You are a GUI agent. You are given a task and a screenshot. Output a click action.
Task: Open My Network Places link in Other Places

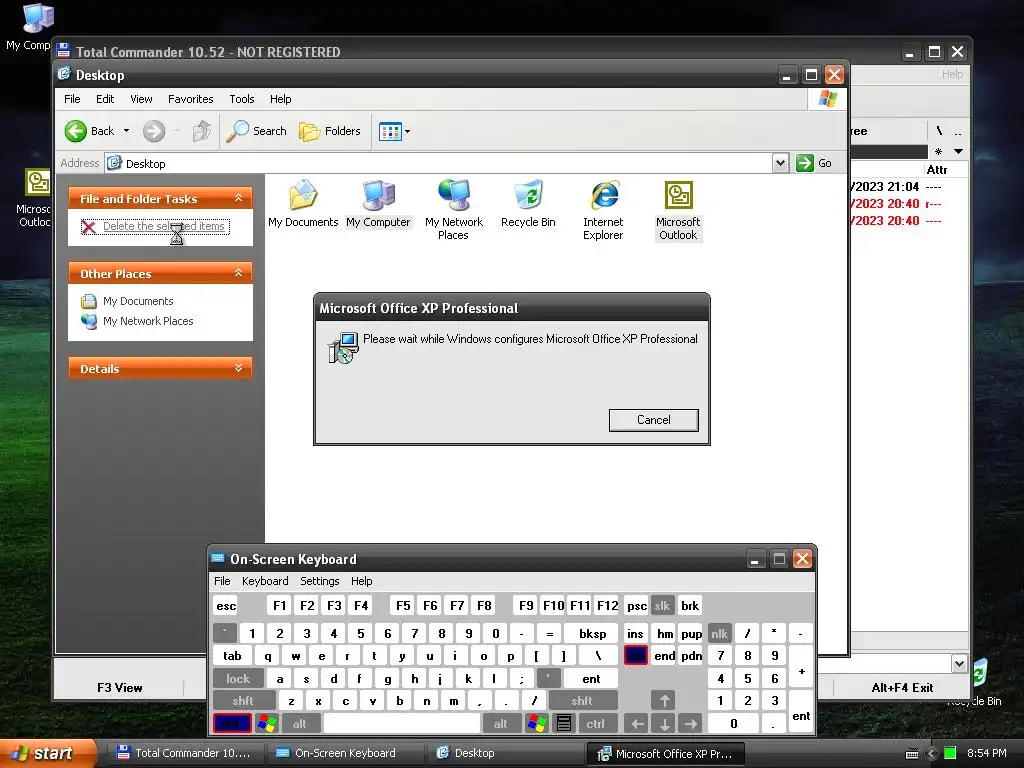(x=148, y=321)
